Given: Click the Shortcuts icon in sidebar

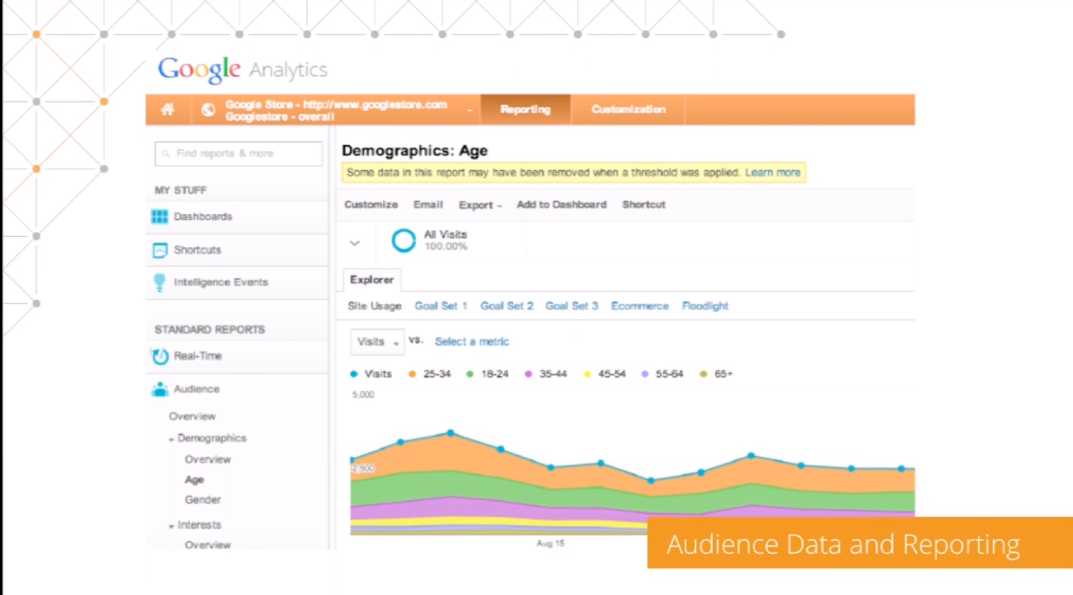Looking at the screenshot, I should click(x=160, y=250).
